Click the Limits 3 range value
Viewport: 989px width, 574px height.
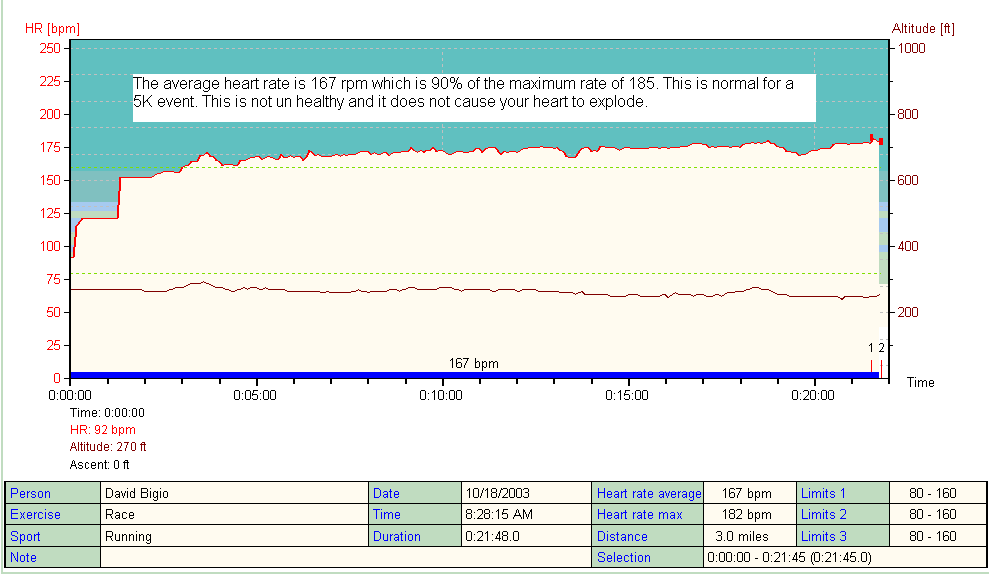pos(935,536)
